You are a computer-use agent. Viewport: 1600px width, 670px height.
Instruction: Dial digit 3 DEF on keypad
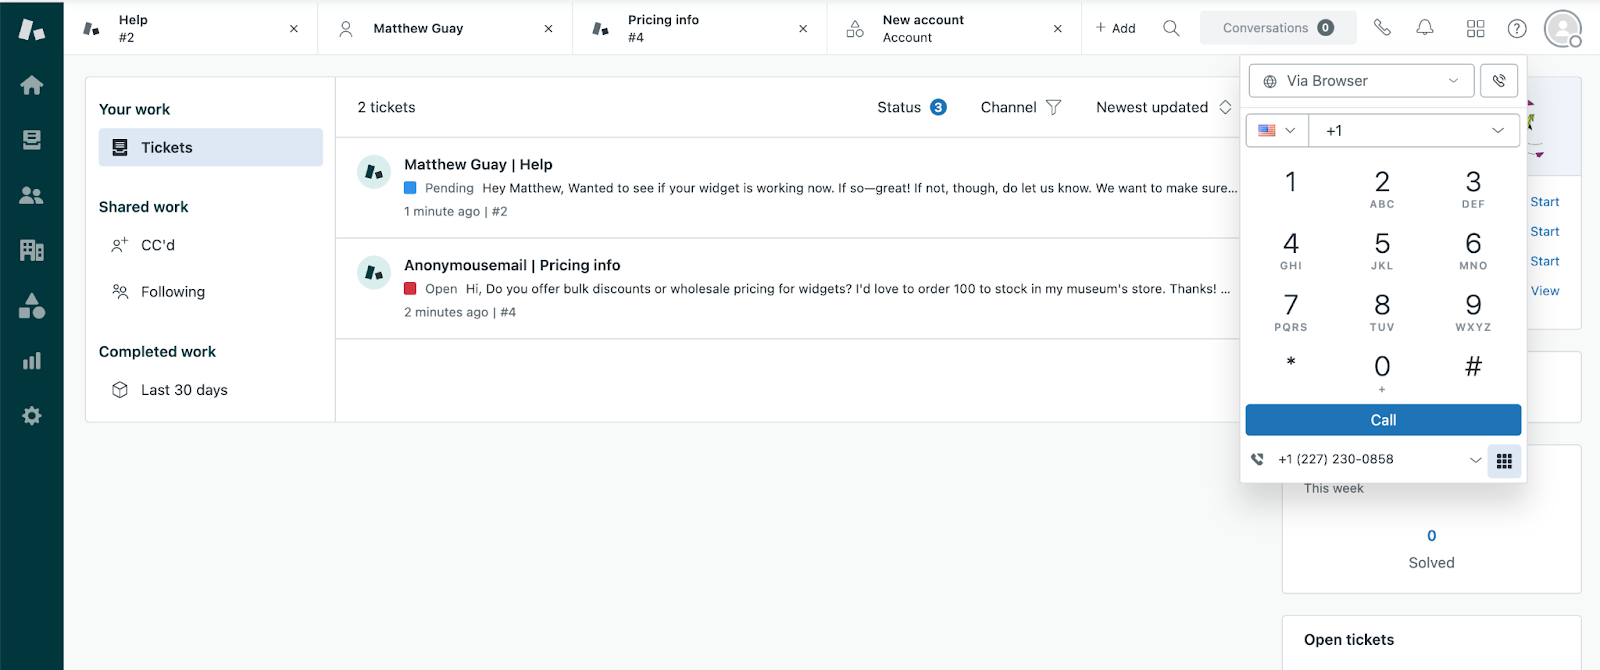(x=1473, y=188)
